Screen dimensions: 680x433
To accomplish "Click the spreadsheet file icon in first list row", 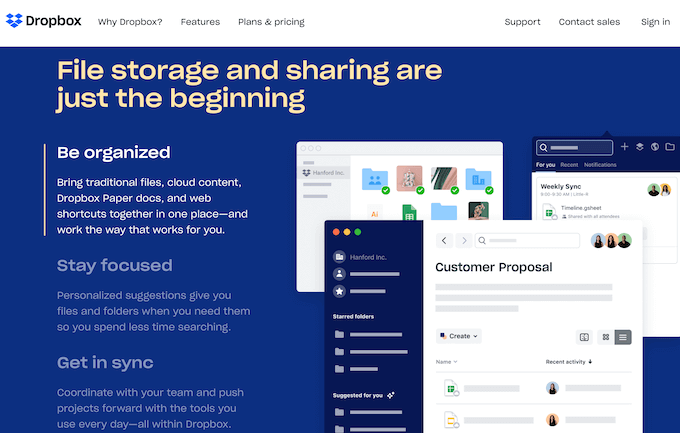I will 451,388.
